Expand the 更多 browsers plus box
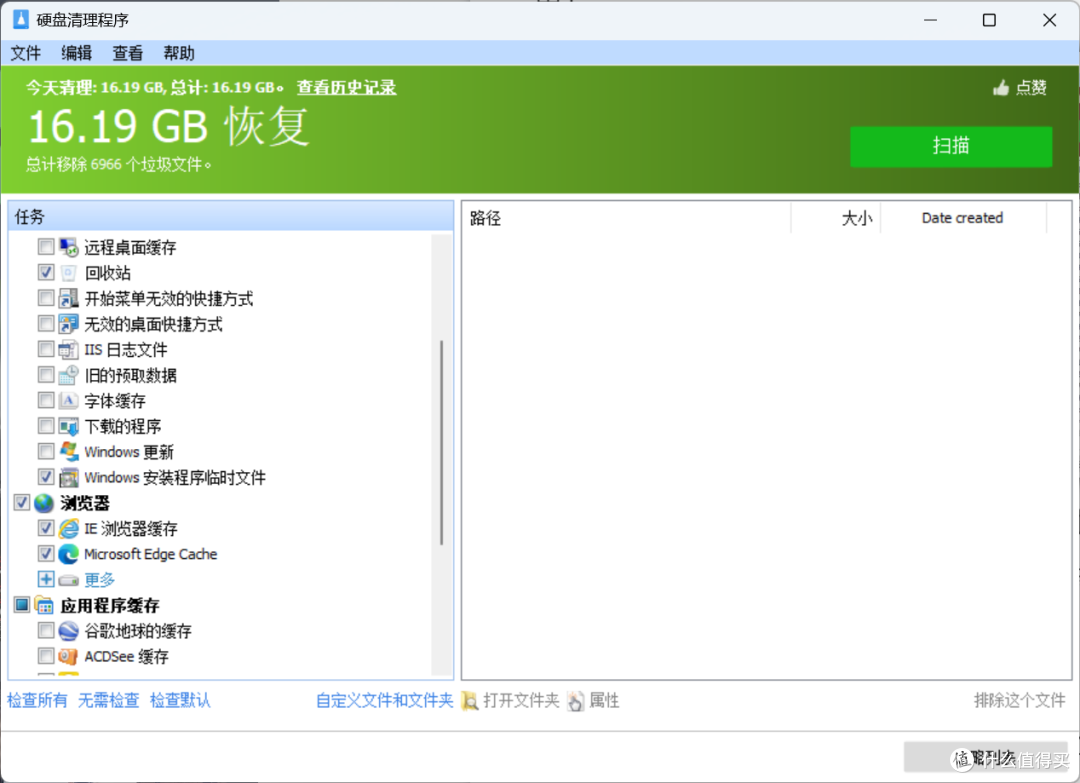Image resolution: width=1080 pixels, height=783 pixels. point(45,580)
